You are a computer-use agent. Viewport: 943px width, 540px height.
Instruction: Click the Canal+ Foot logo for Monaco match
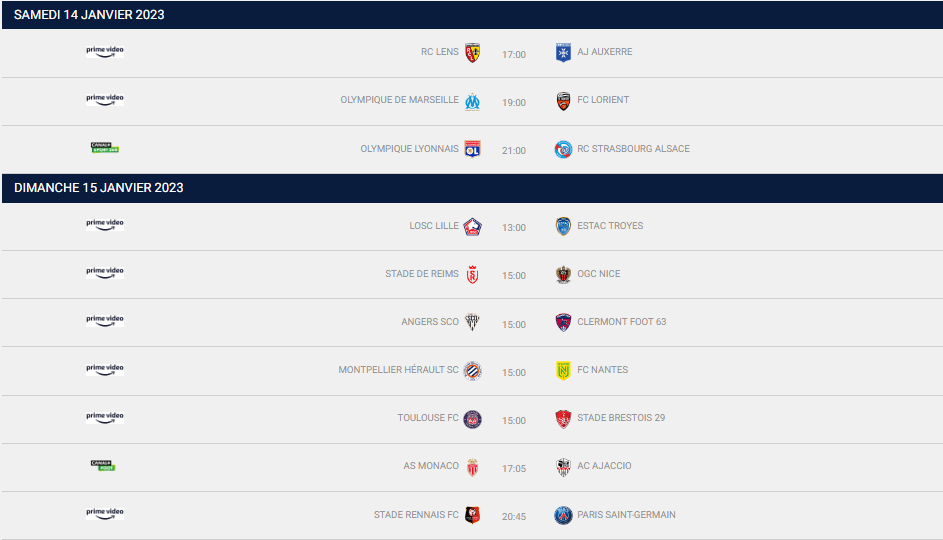[x=103, y=465]
